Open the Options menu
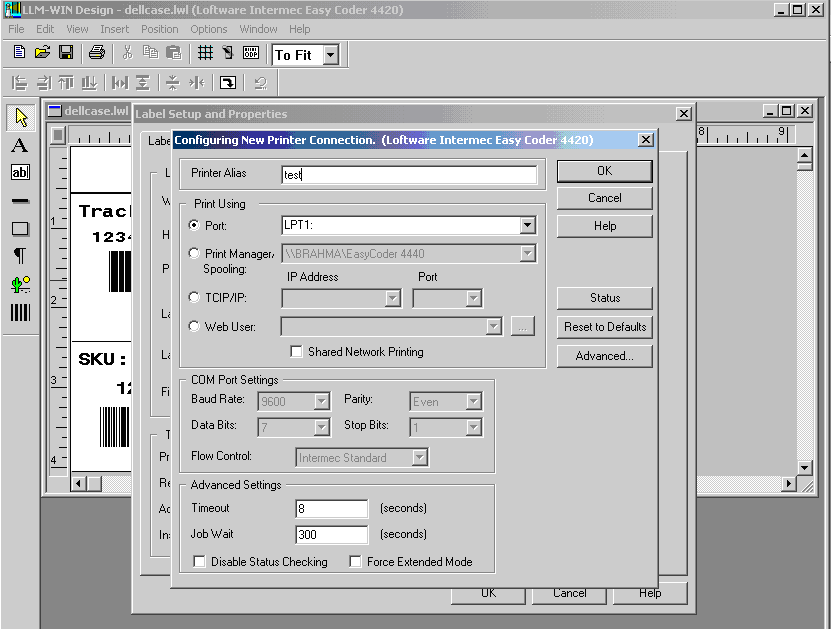 (209, 29)
